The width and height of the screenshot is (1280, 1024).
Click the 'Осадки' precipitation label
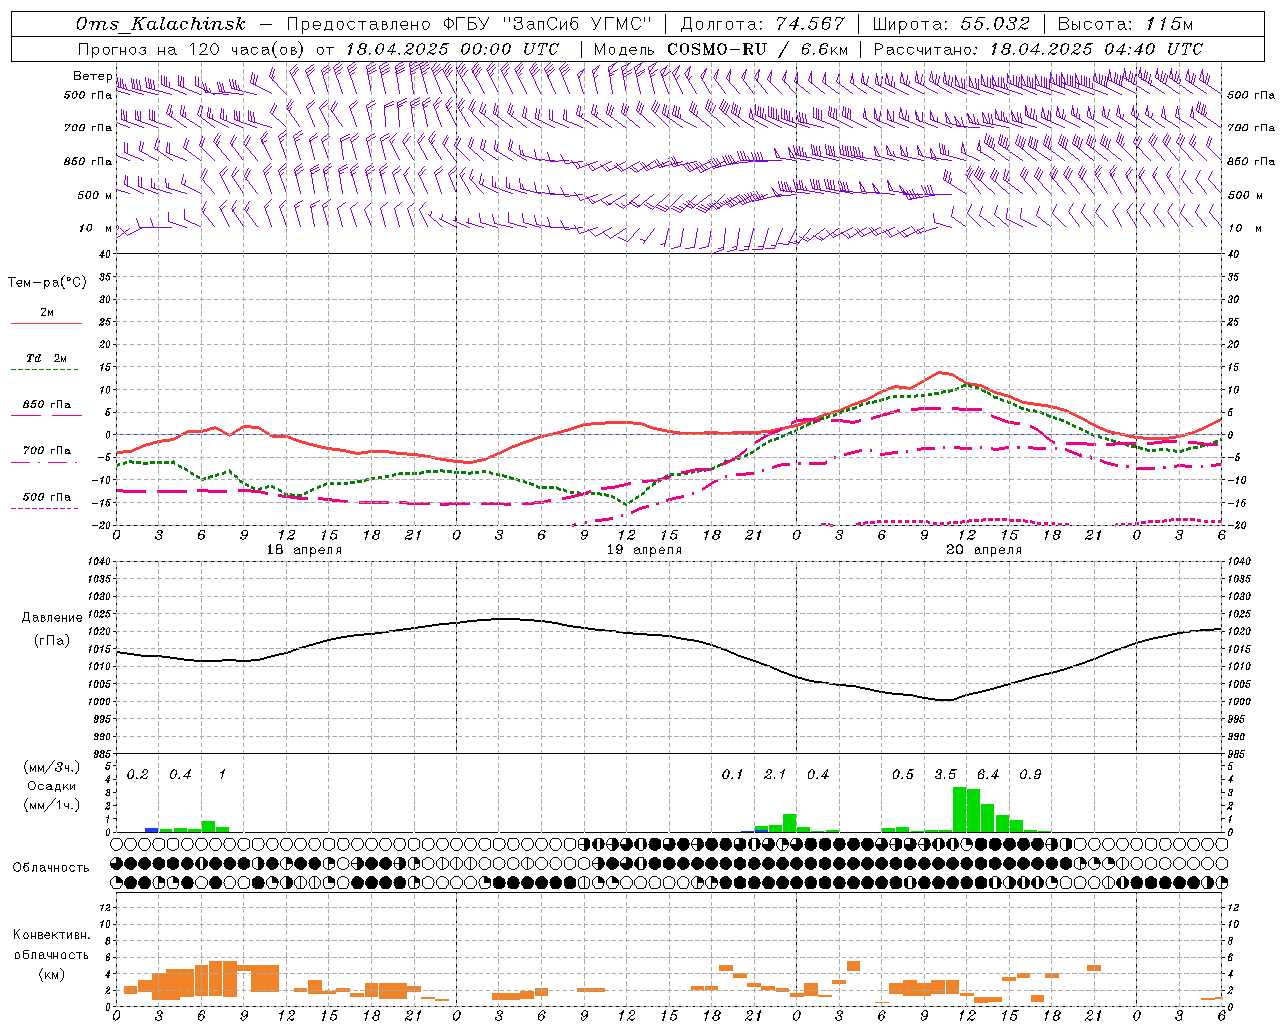pyautogui.click(x=51, y=786)
